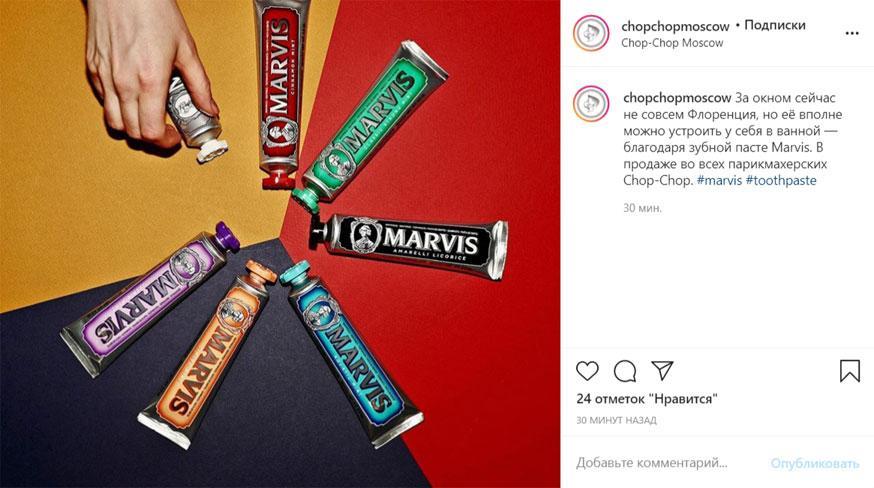Click the Опубликовать publish button
This screenshot has height=488, width=874.
point(814,463)
